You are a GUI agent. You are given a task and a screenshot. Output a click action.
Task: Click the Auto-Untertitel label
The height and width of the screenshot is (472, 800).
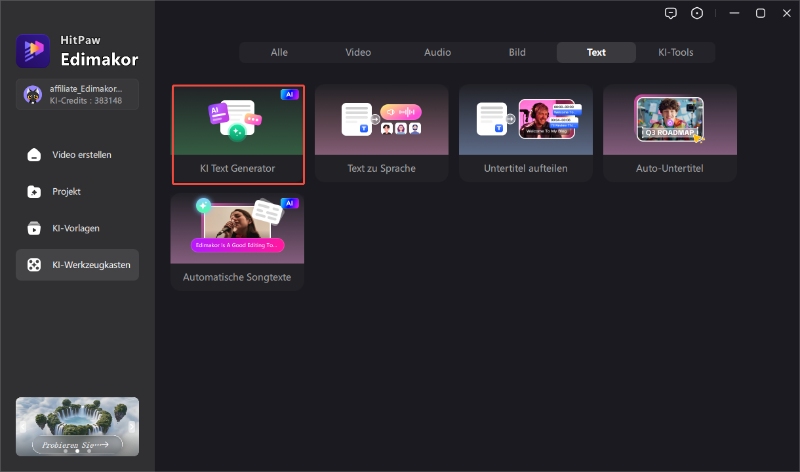click(x=669, y=168)
